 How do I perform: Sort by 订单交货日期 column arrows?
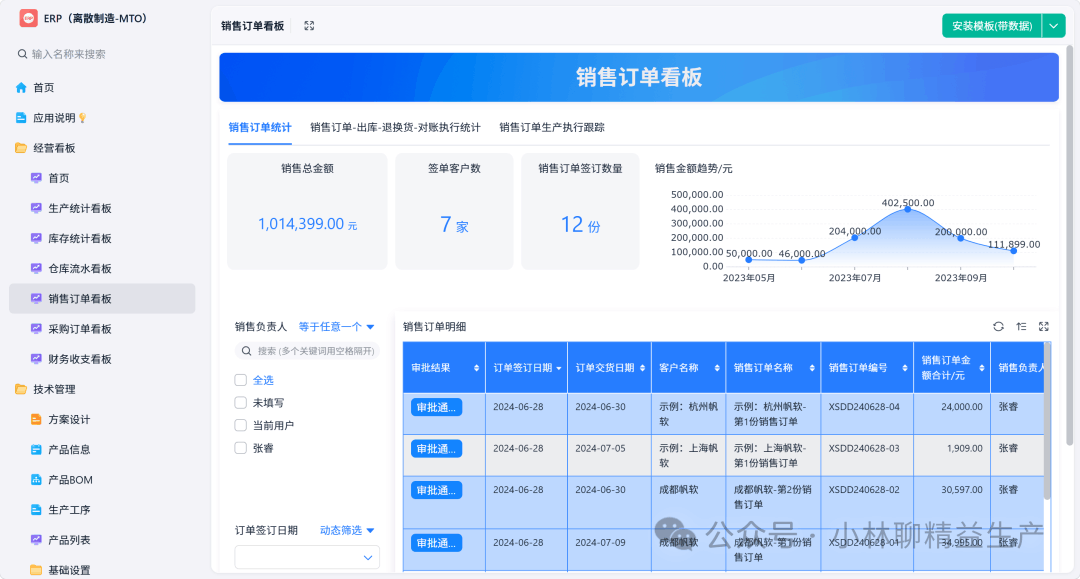click(643, 368)
